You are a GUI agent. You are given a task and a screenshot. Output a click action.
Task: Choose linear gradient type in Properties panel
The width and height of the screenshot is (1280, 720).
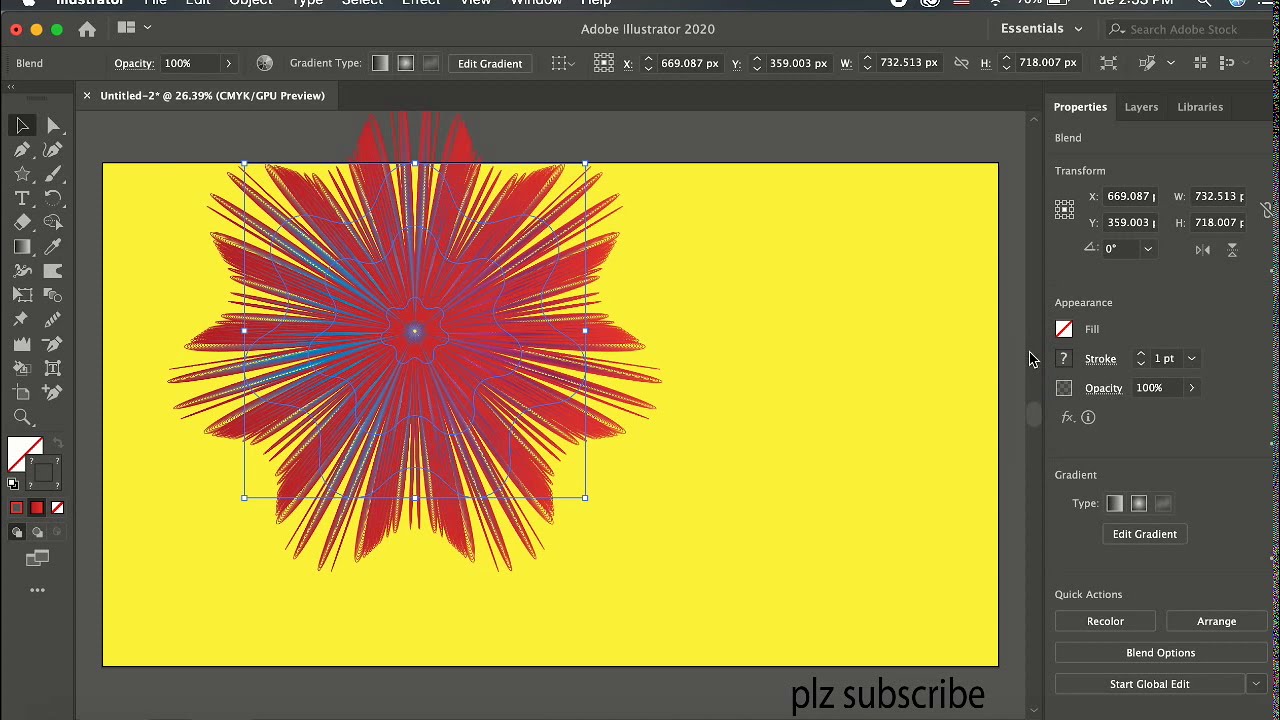coord(1114,504)
